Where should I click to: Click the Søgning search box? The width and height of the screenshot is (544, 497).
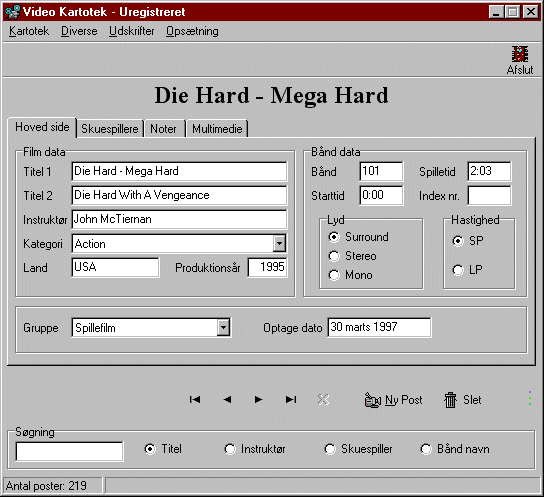point(69,451)
